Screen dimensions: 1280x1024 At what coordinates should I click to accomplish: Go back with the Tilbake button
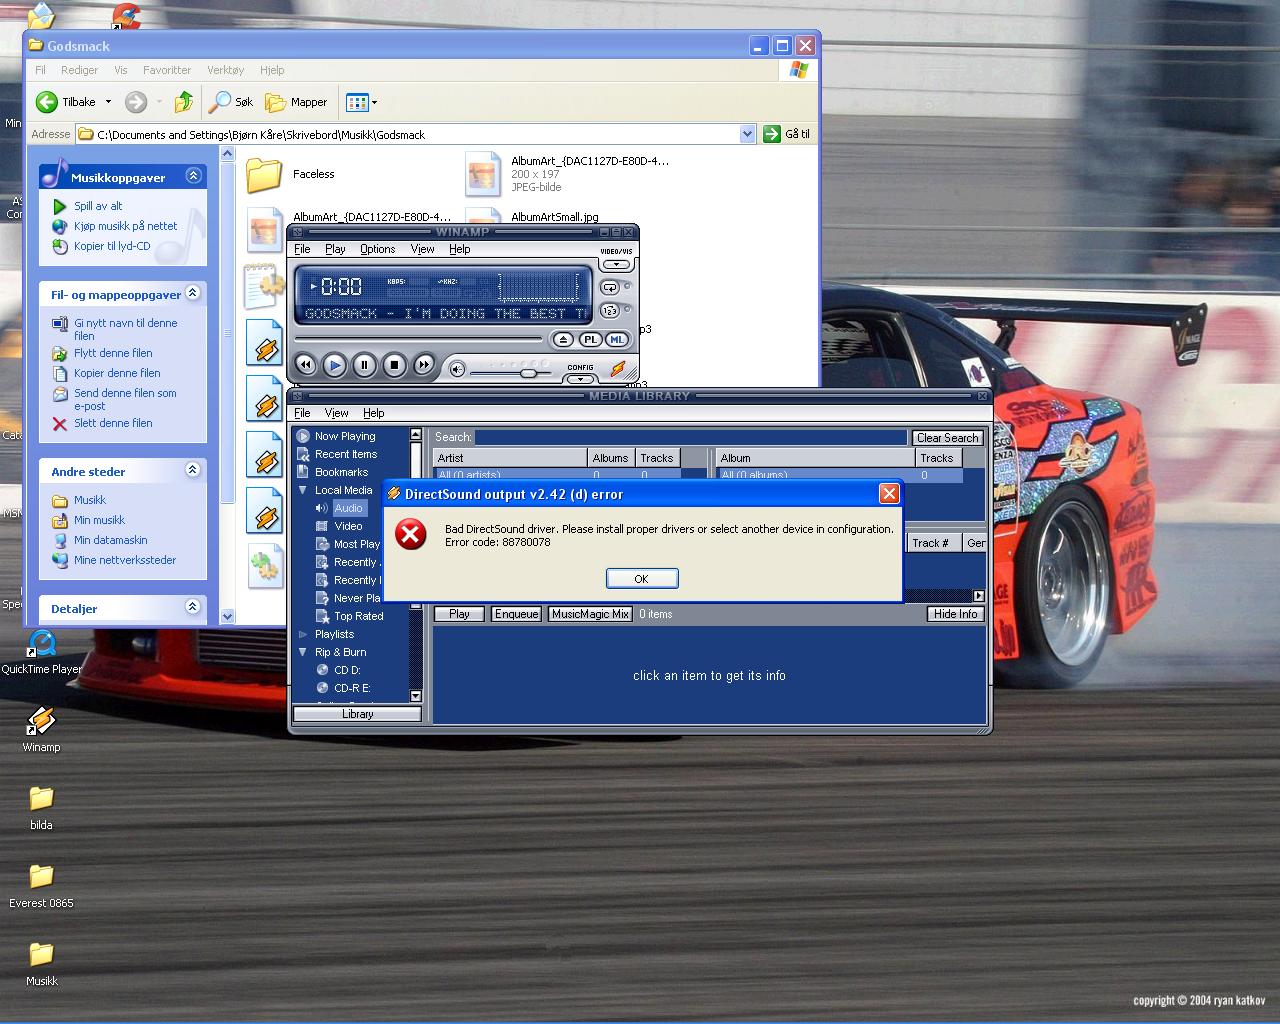67,102
